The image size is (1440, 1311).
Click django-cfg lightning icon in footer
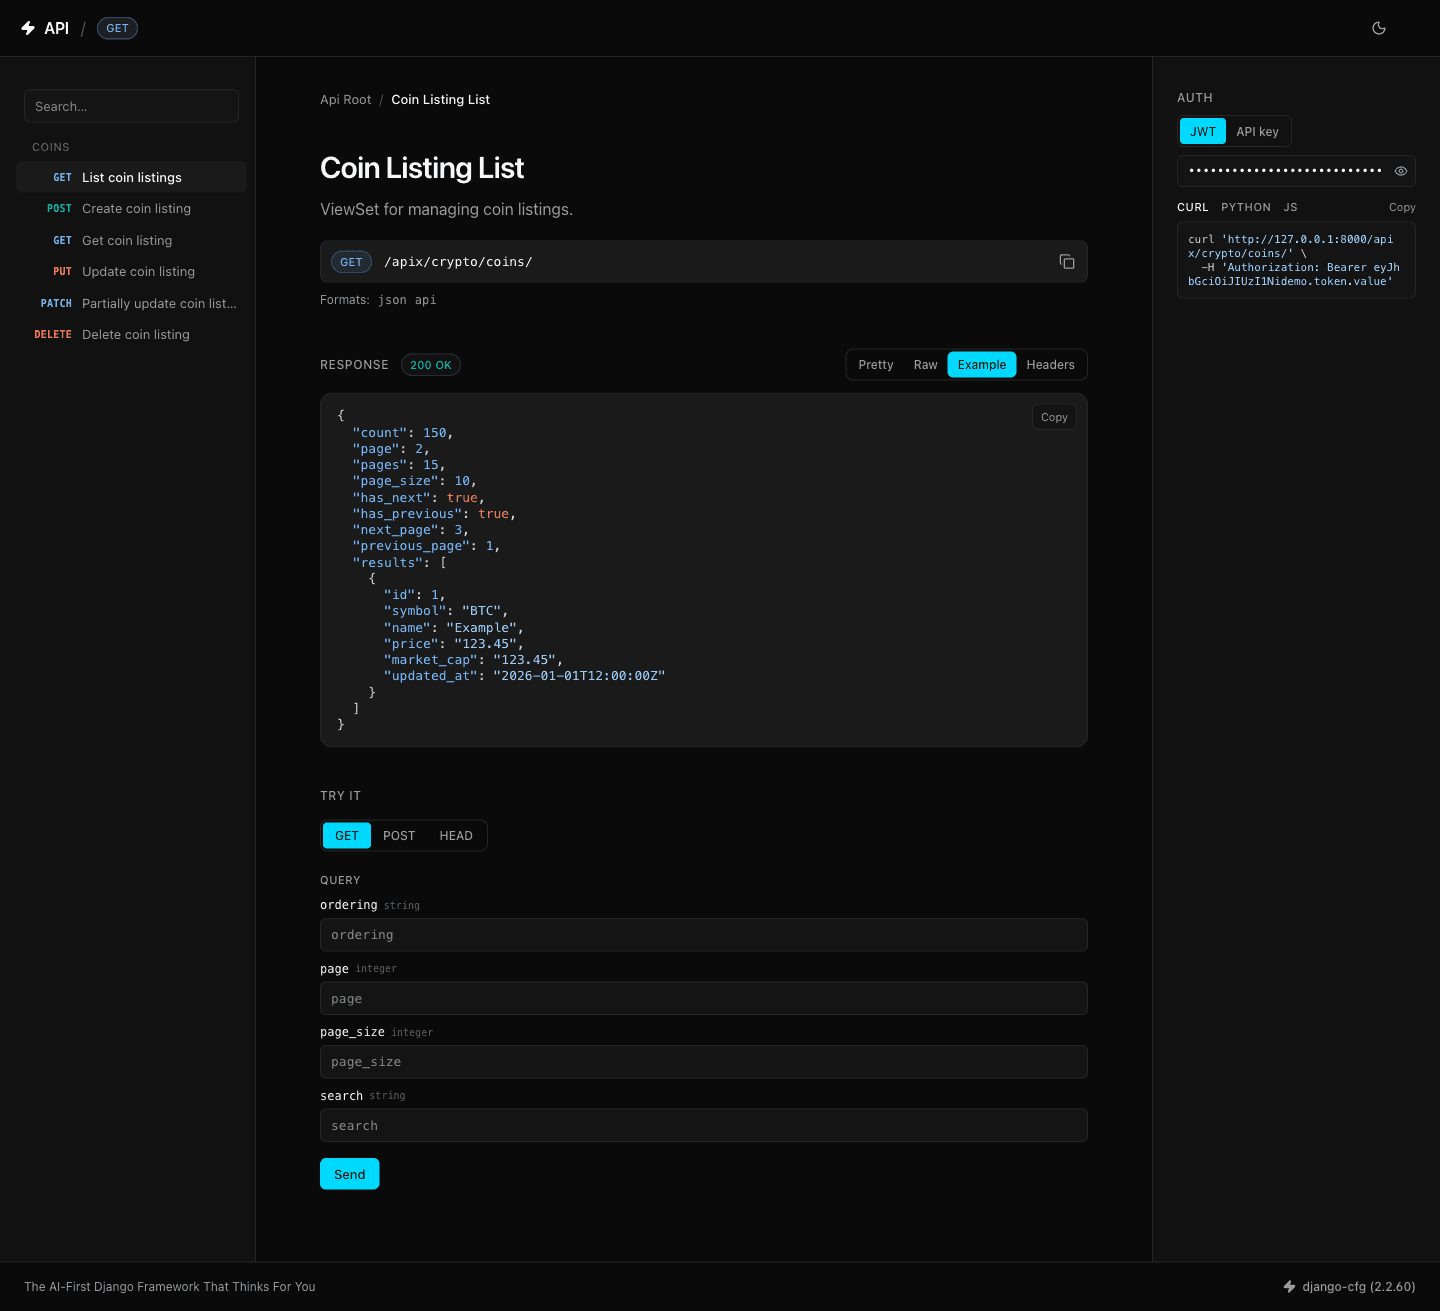(x=1289, y=1287)
